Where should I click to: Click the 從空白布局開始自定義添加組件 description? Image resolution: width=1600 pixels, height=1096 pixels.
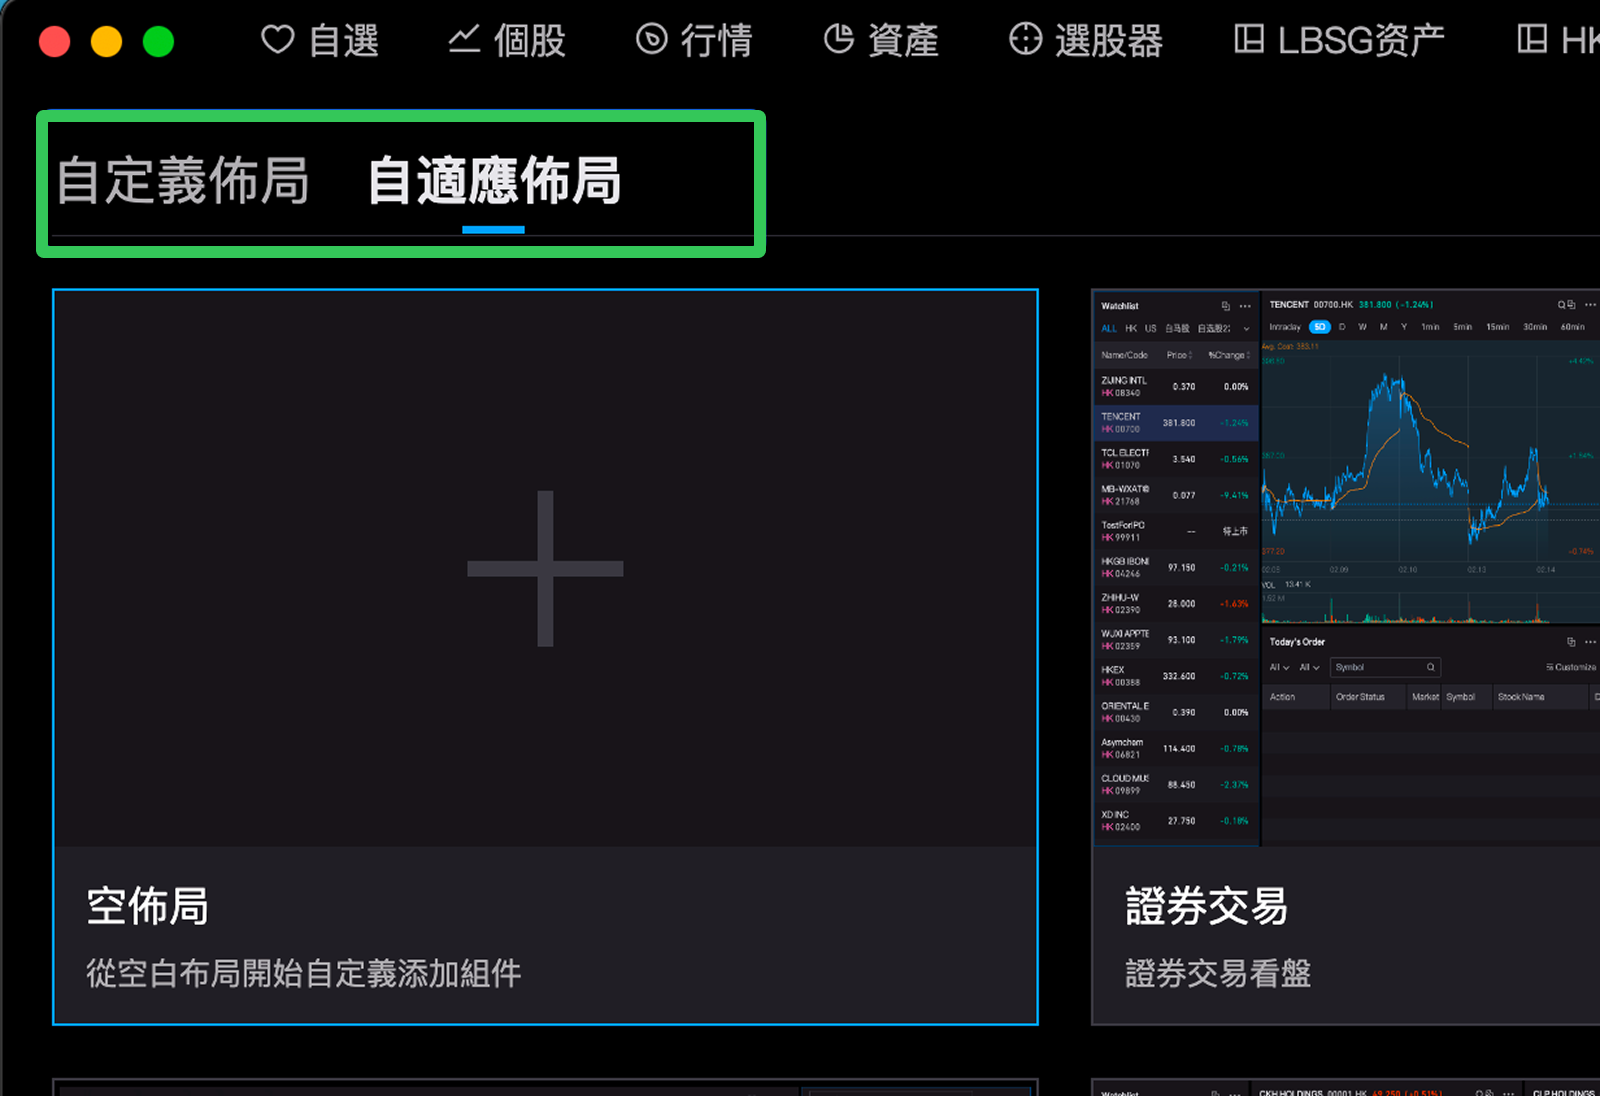303,973
